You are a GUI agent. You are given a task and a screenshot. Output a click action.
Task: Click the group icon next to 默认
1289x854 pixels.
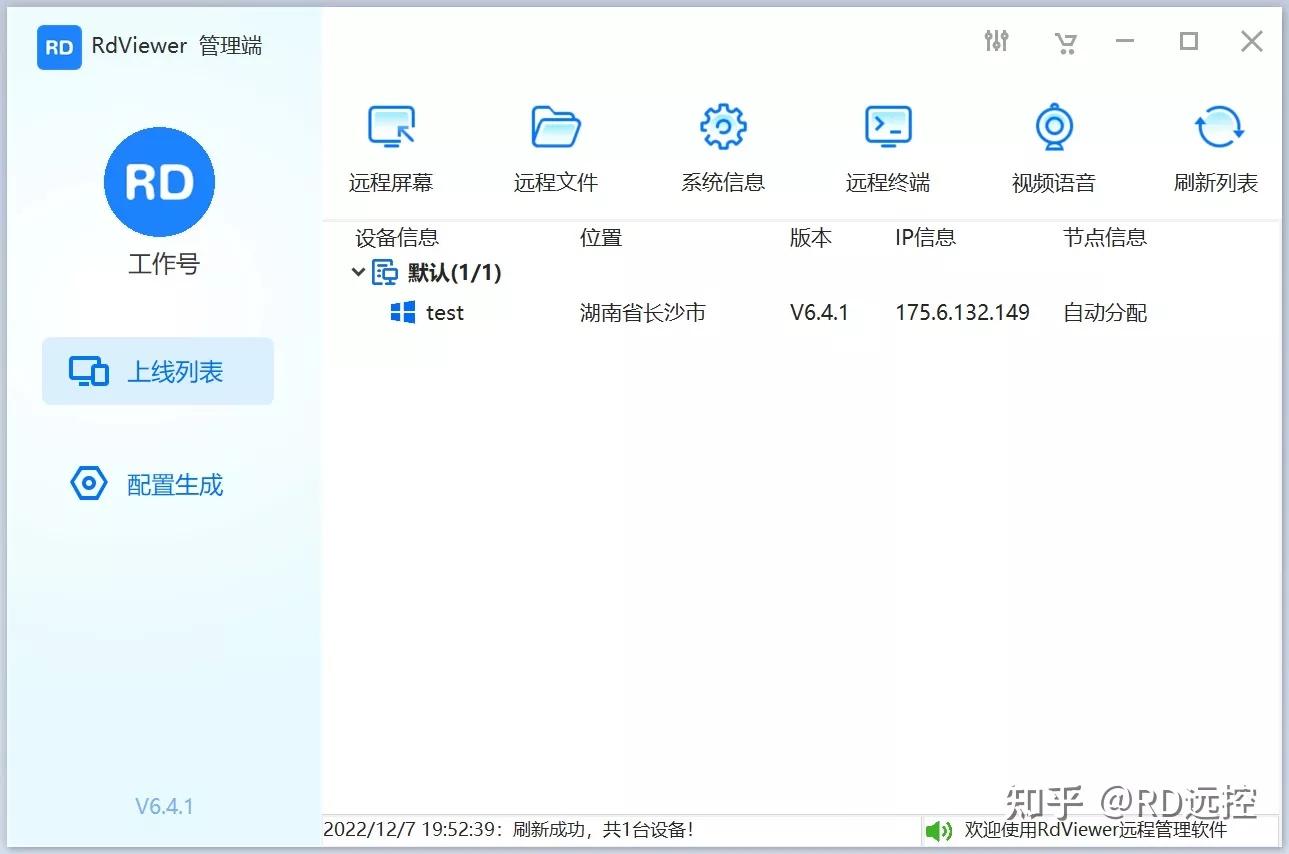click(x=383, y=271)
